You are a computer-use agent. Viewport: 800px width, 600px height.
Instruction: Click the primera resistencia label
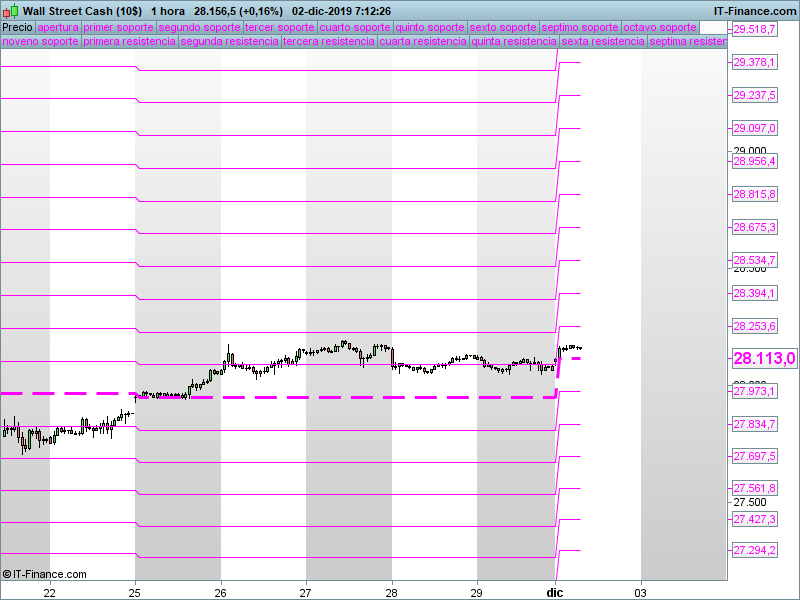[x=129, y=41]
